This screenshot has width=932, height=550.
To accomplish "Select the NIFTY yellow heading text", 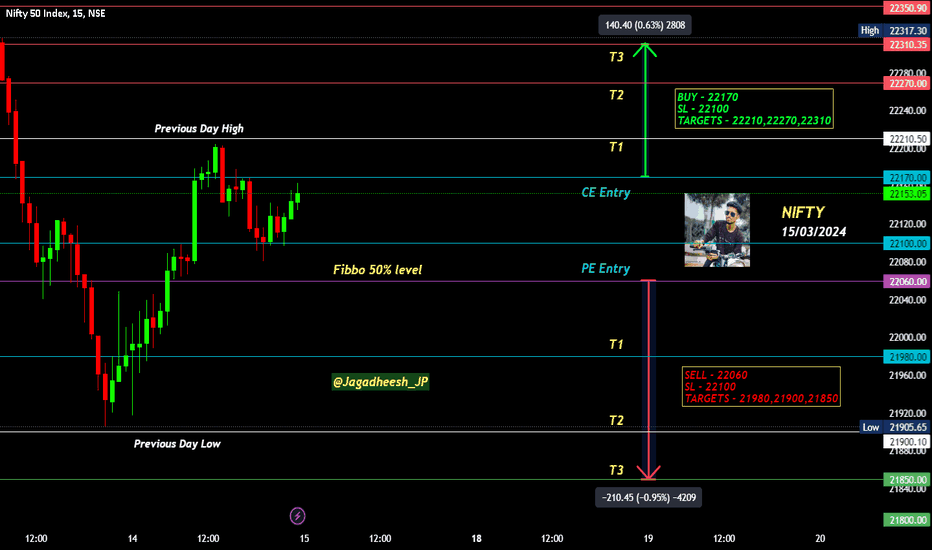I will coord(803,212).
